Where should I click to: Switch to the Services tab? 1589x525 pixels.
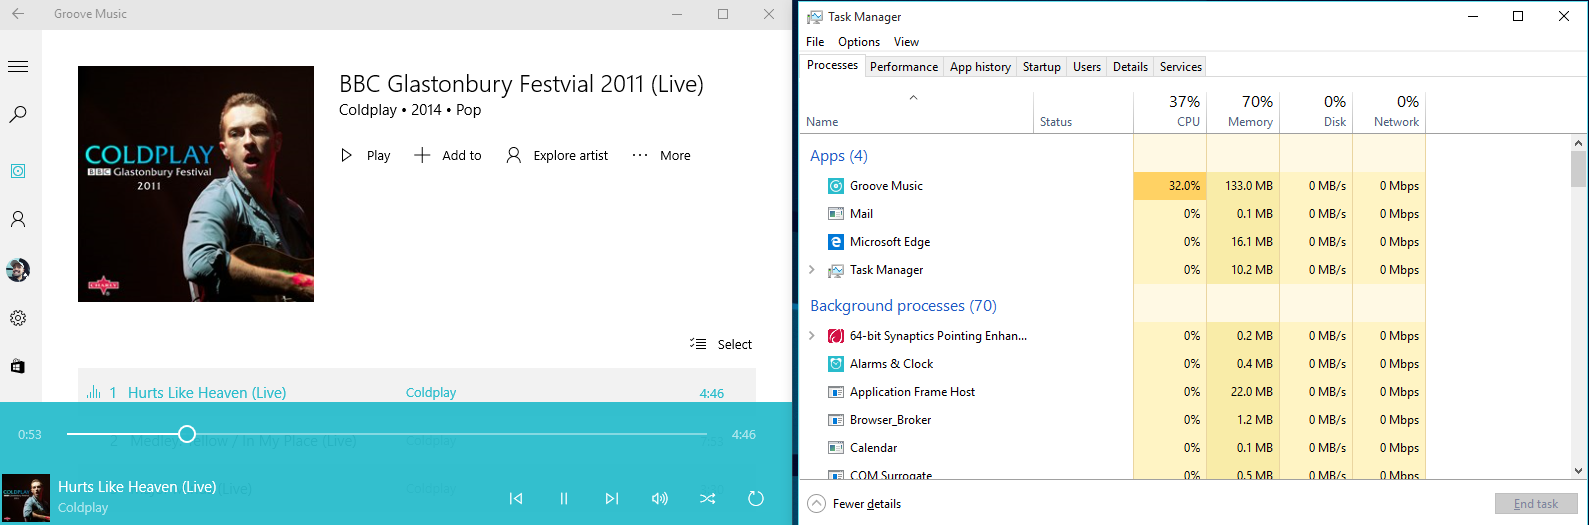point(1181,67)
